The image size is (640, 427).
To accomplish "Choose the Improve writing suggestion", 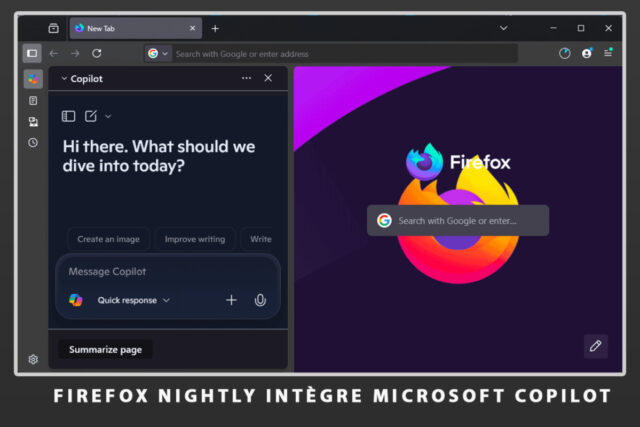I will [x=195, y=239].
